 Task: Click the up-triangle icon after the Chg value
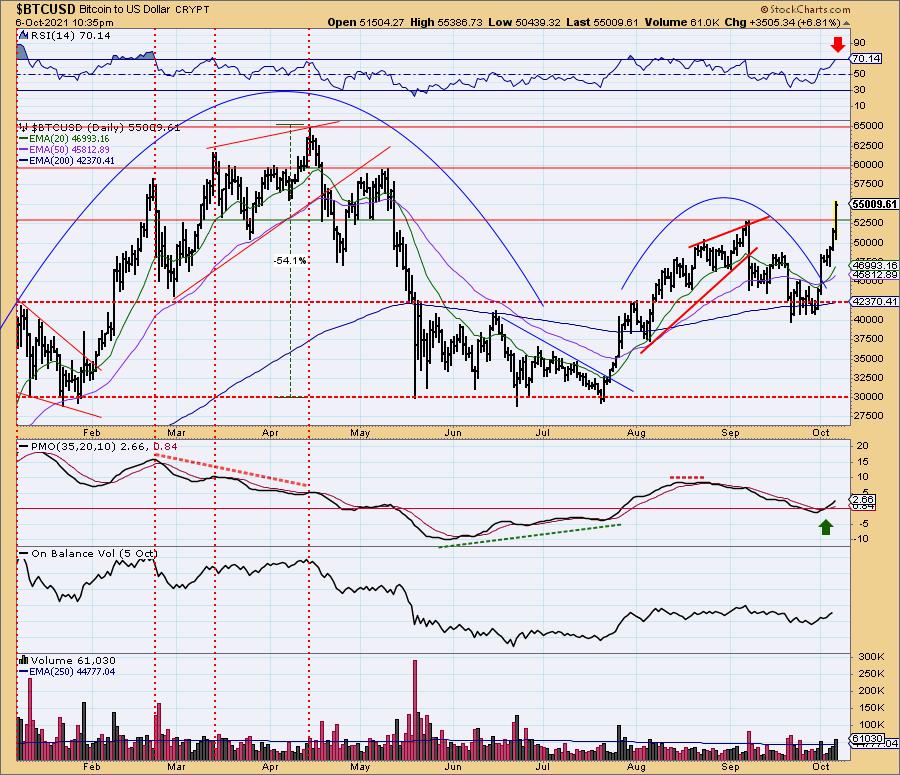tap(847, 23)
